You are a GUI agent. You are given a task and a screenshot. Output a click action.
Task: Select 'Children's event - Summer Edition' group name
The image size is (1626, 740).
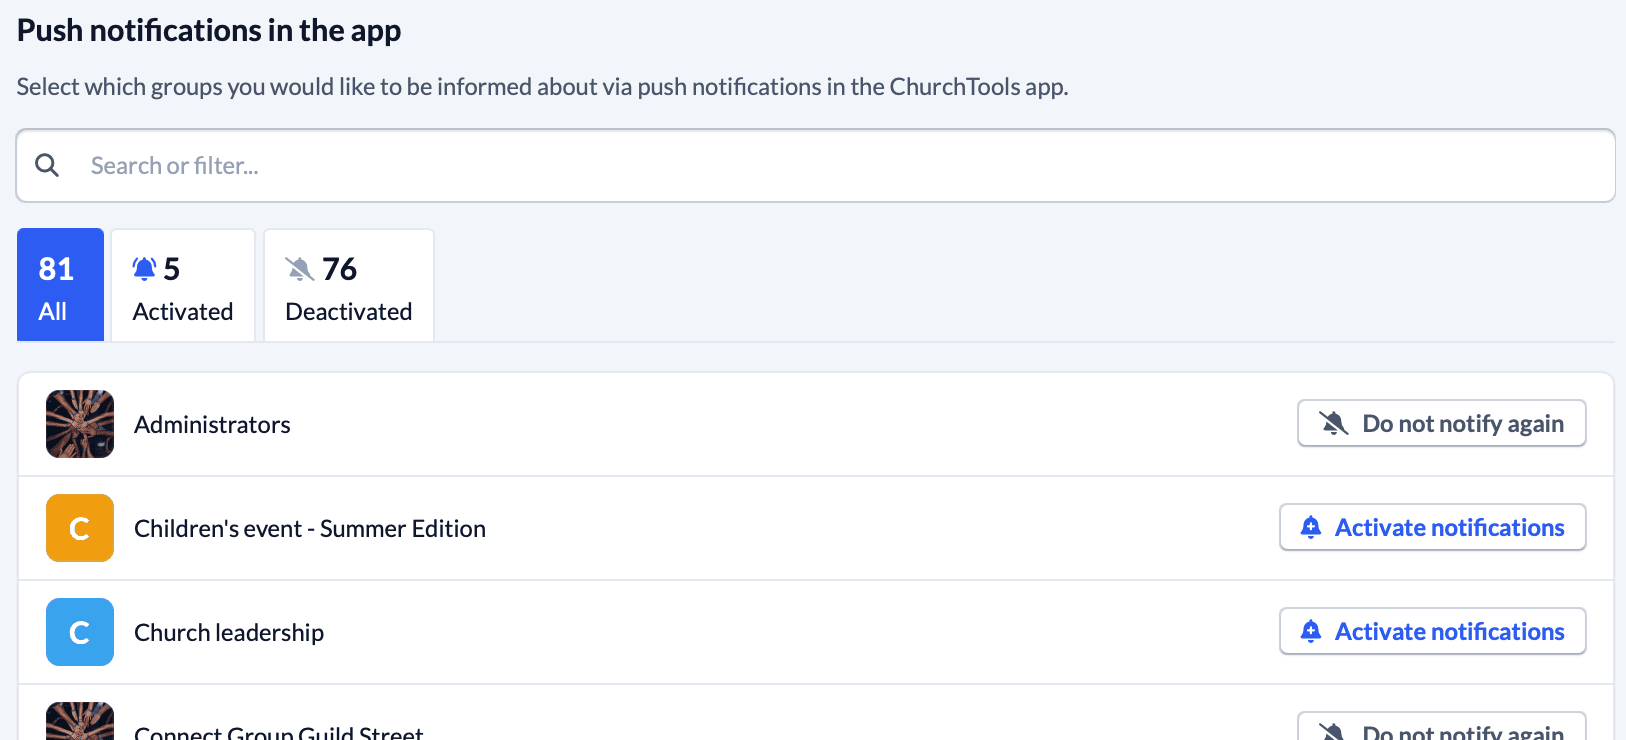[x=310, y=529]
